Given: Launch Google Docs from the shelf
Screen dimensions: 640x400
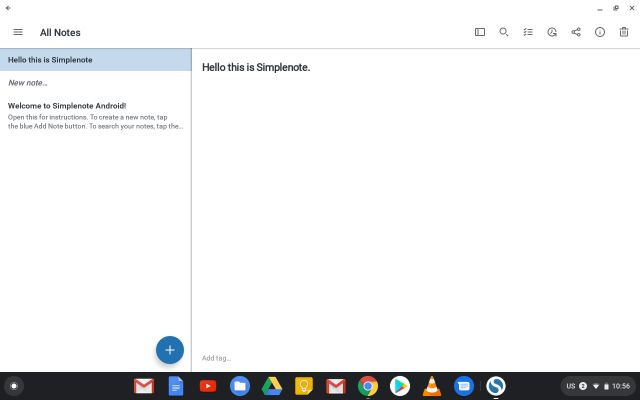Looking at the screenshot, I should point(176,386).
